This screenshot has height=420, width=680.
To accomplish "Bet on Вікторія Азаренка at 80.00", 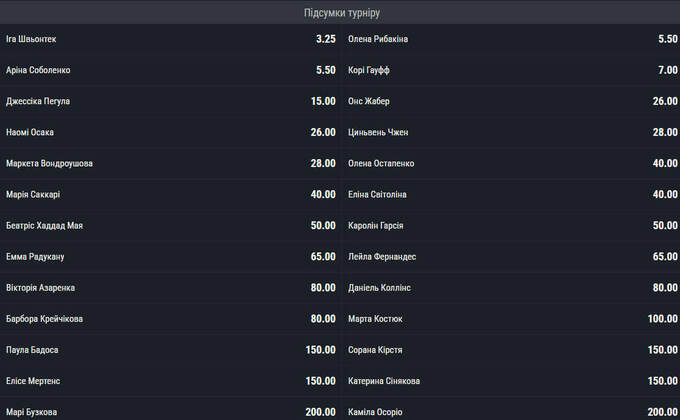I will click(170, 288).
